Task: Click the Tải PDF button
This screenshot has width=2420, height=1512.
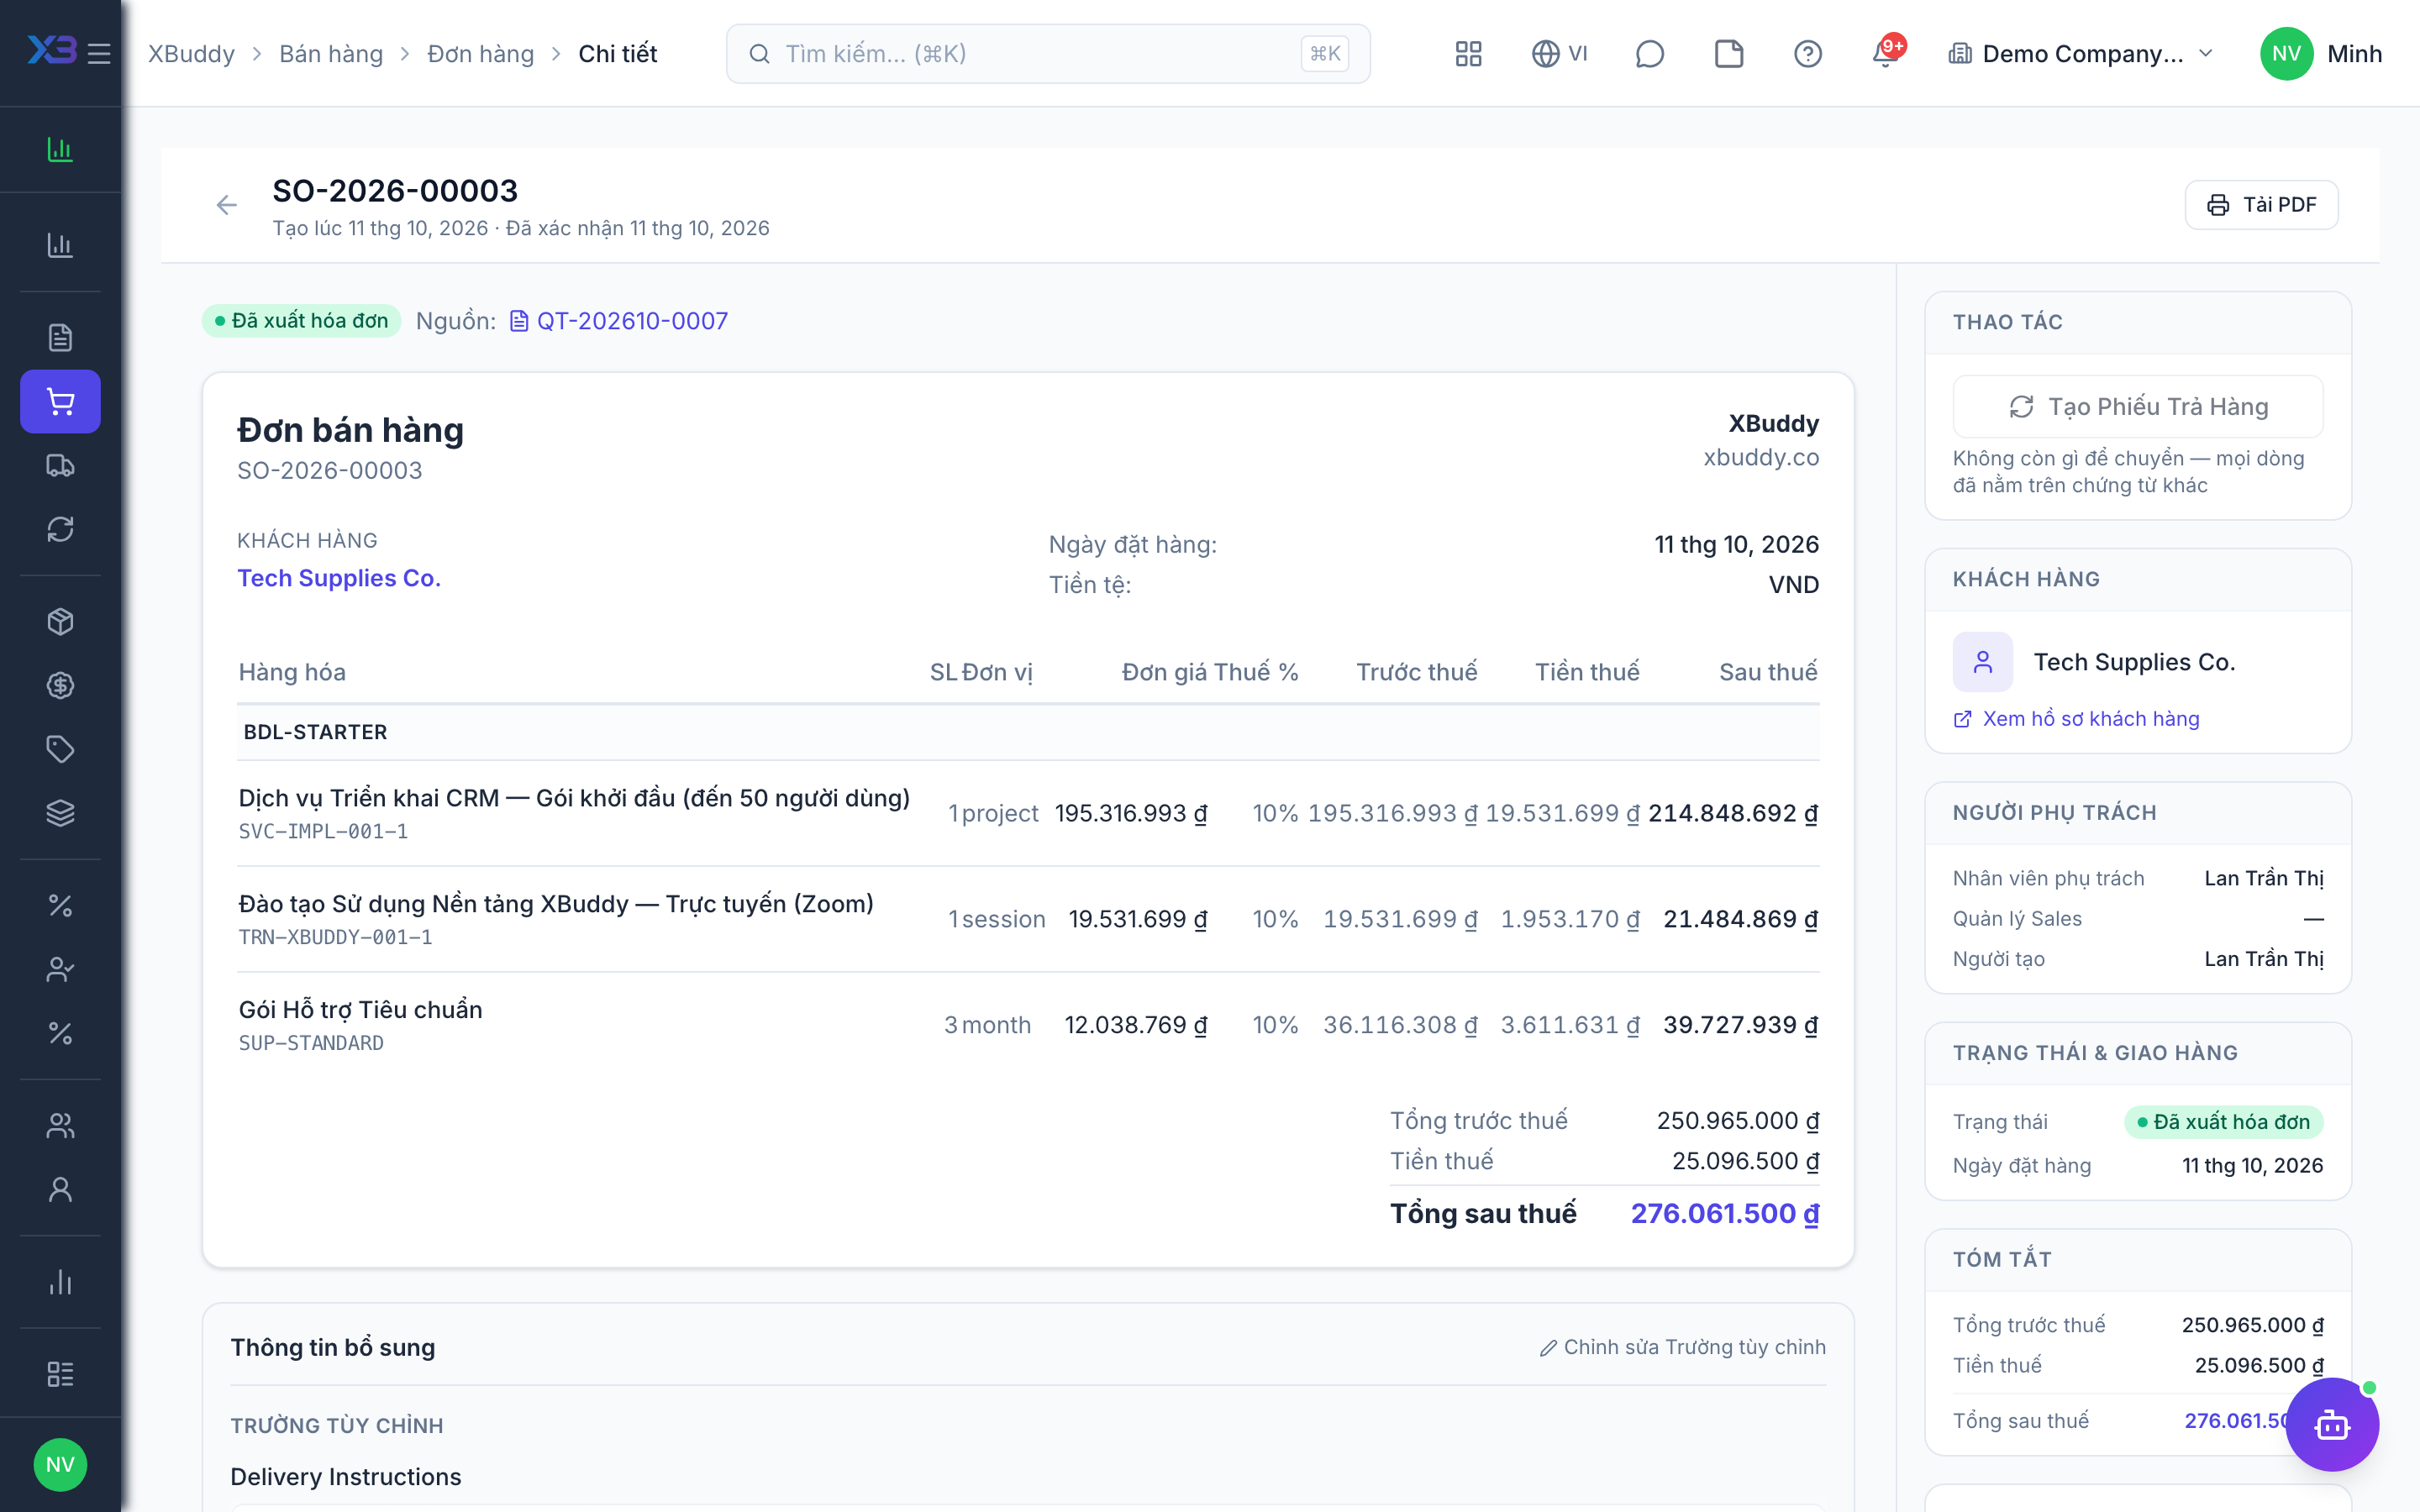Action: (x=2261, y=205)
